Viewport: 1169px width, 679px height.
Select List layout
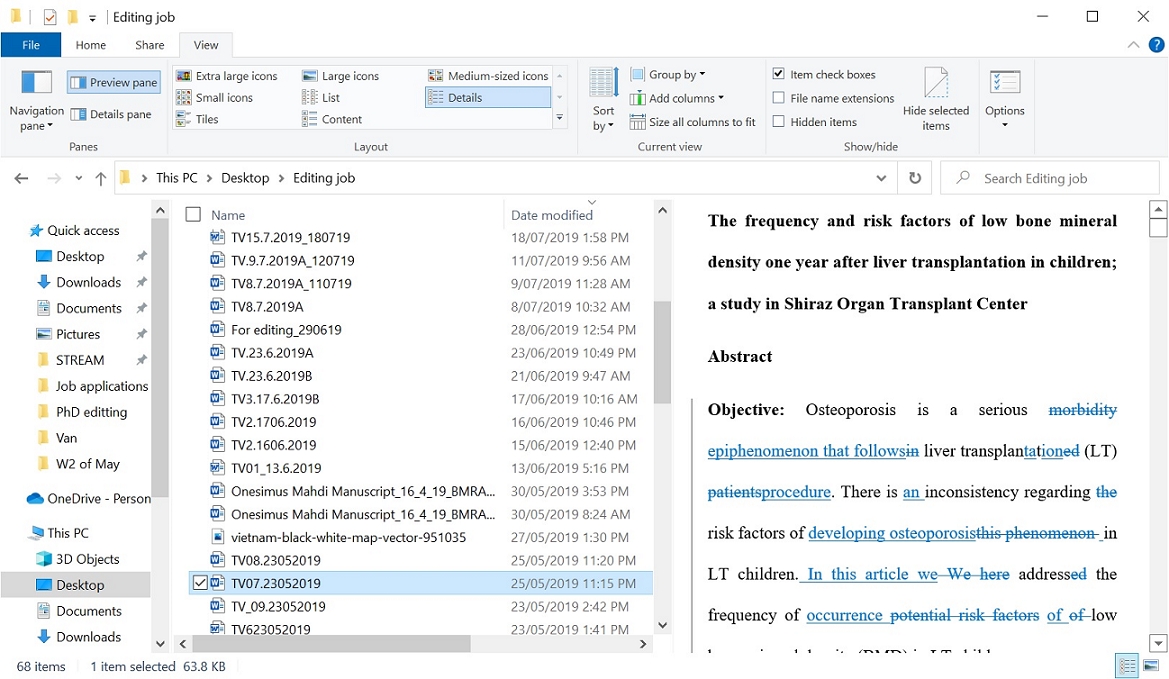point(321,98)
